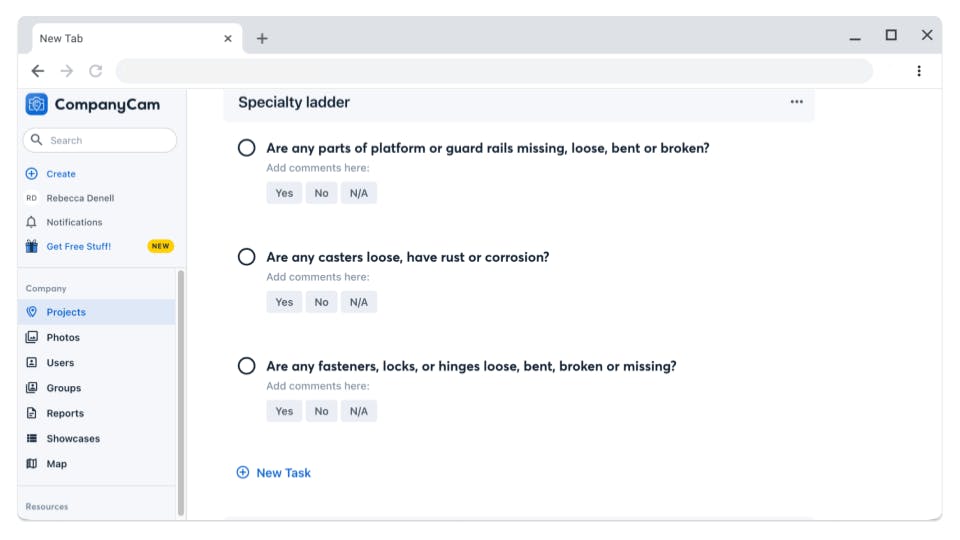
Task: Open Notifications bell icon
Action: 32,222
